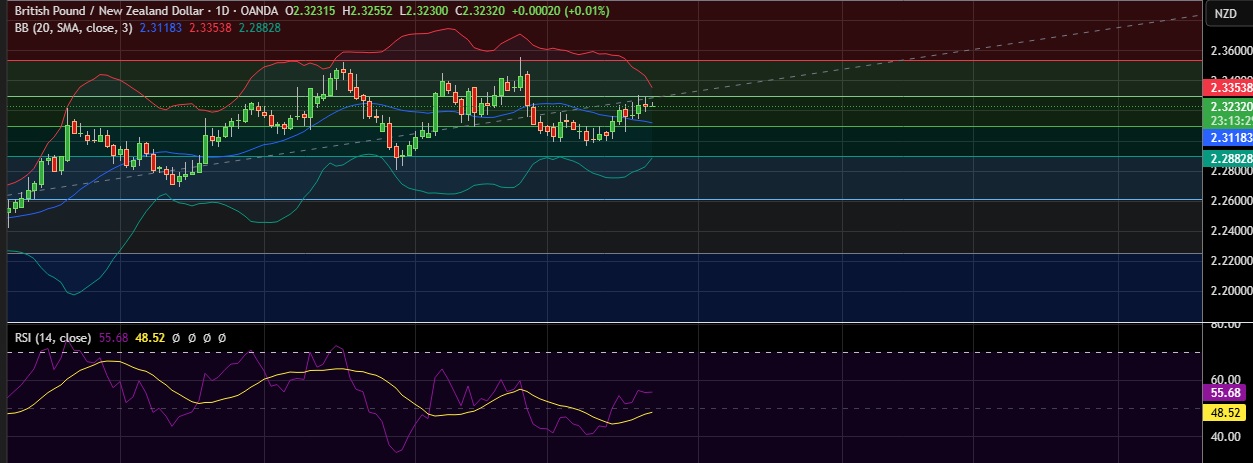Viewport: 1253px width, 463px height.
Task: Click the close value C2.32320 in the header
Action: 478,10
